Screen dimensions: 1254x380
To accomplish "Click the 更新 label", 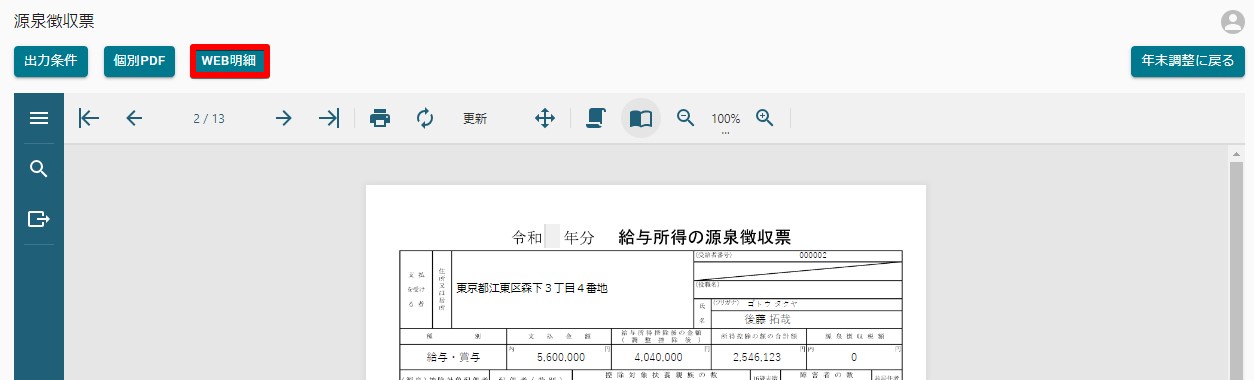I will (x=474, y=118).
